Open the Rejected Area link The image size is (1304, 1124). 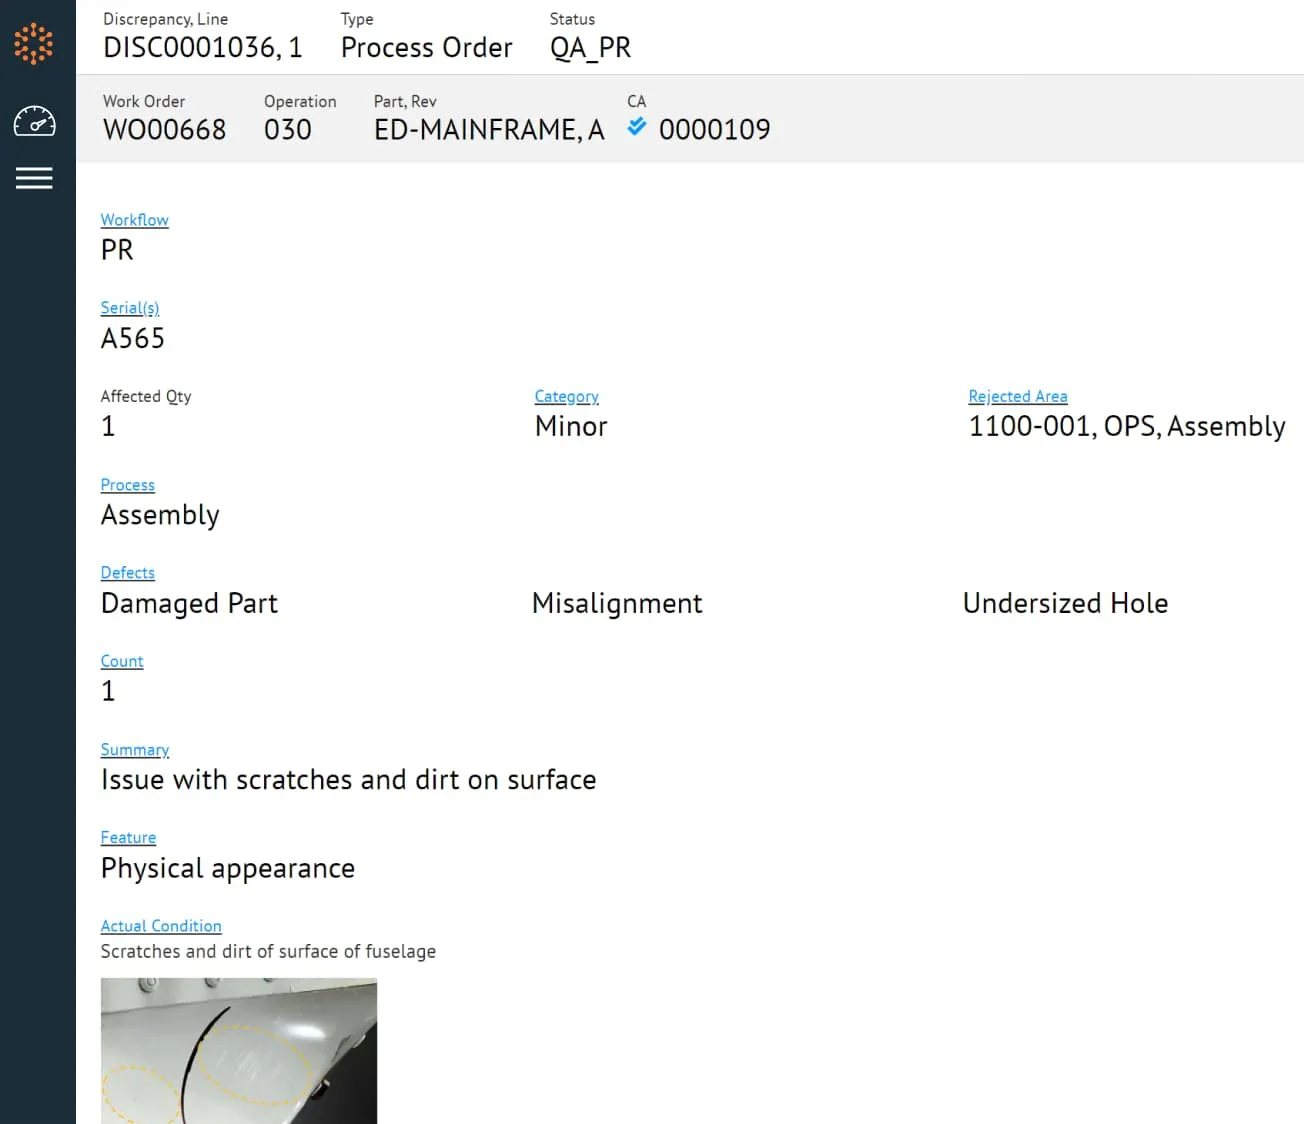coord(1018,396)
